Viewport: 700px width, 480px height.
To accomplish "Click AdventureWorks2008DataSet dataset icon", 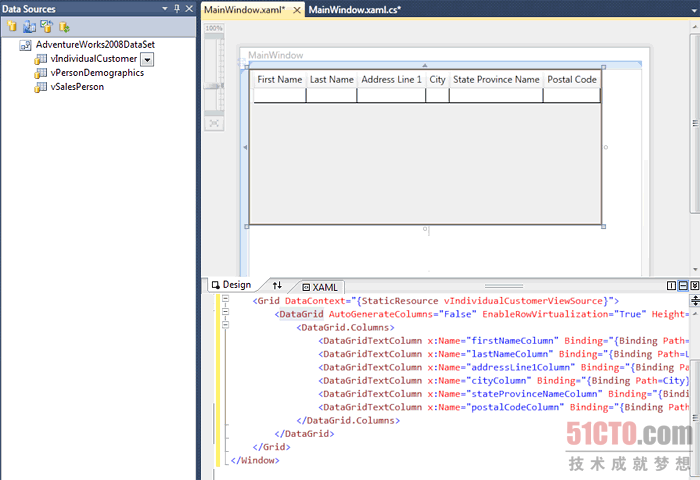I will 25,45.
